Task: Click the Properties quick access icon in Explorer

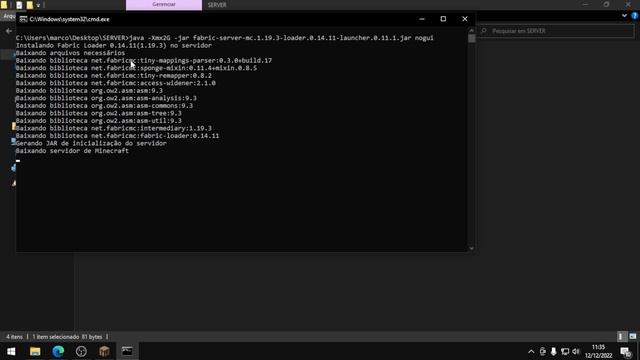Action: [x=19, y=5]
